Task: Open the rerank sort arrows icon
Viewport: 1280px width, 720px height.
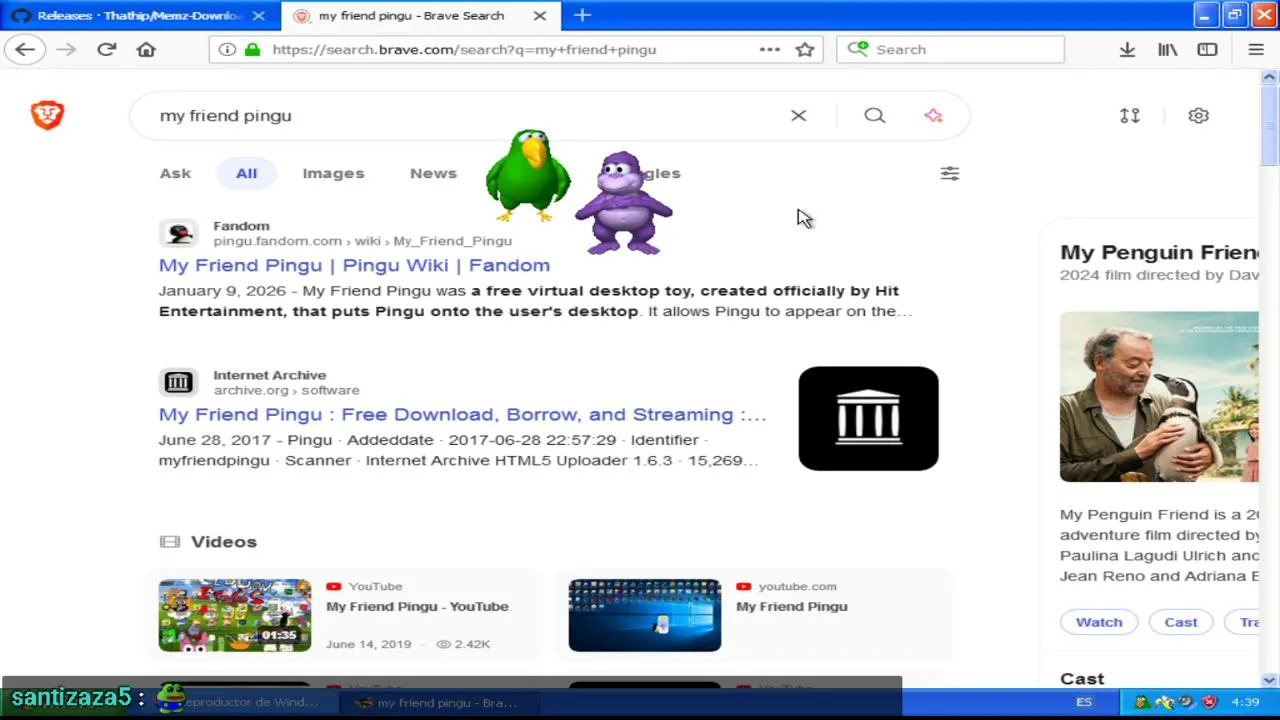Action: click(x=1130, y=115)
